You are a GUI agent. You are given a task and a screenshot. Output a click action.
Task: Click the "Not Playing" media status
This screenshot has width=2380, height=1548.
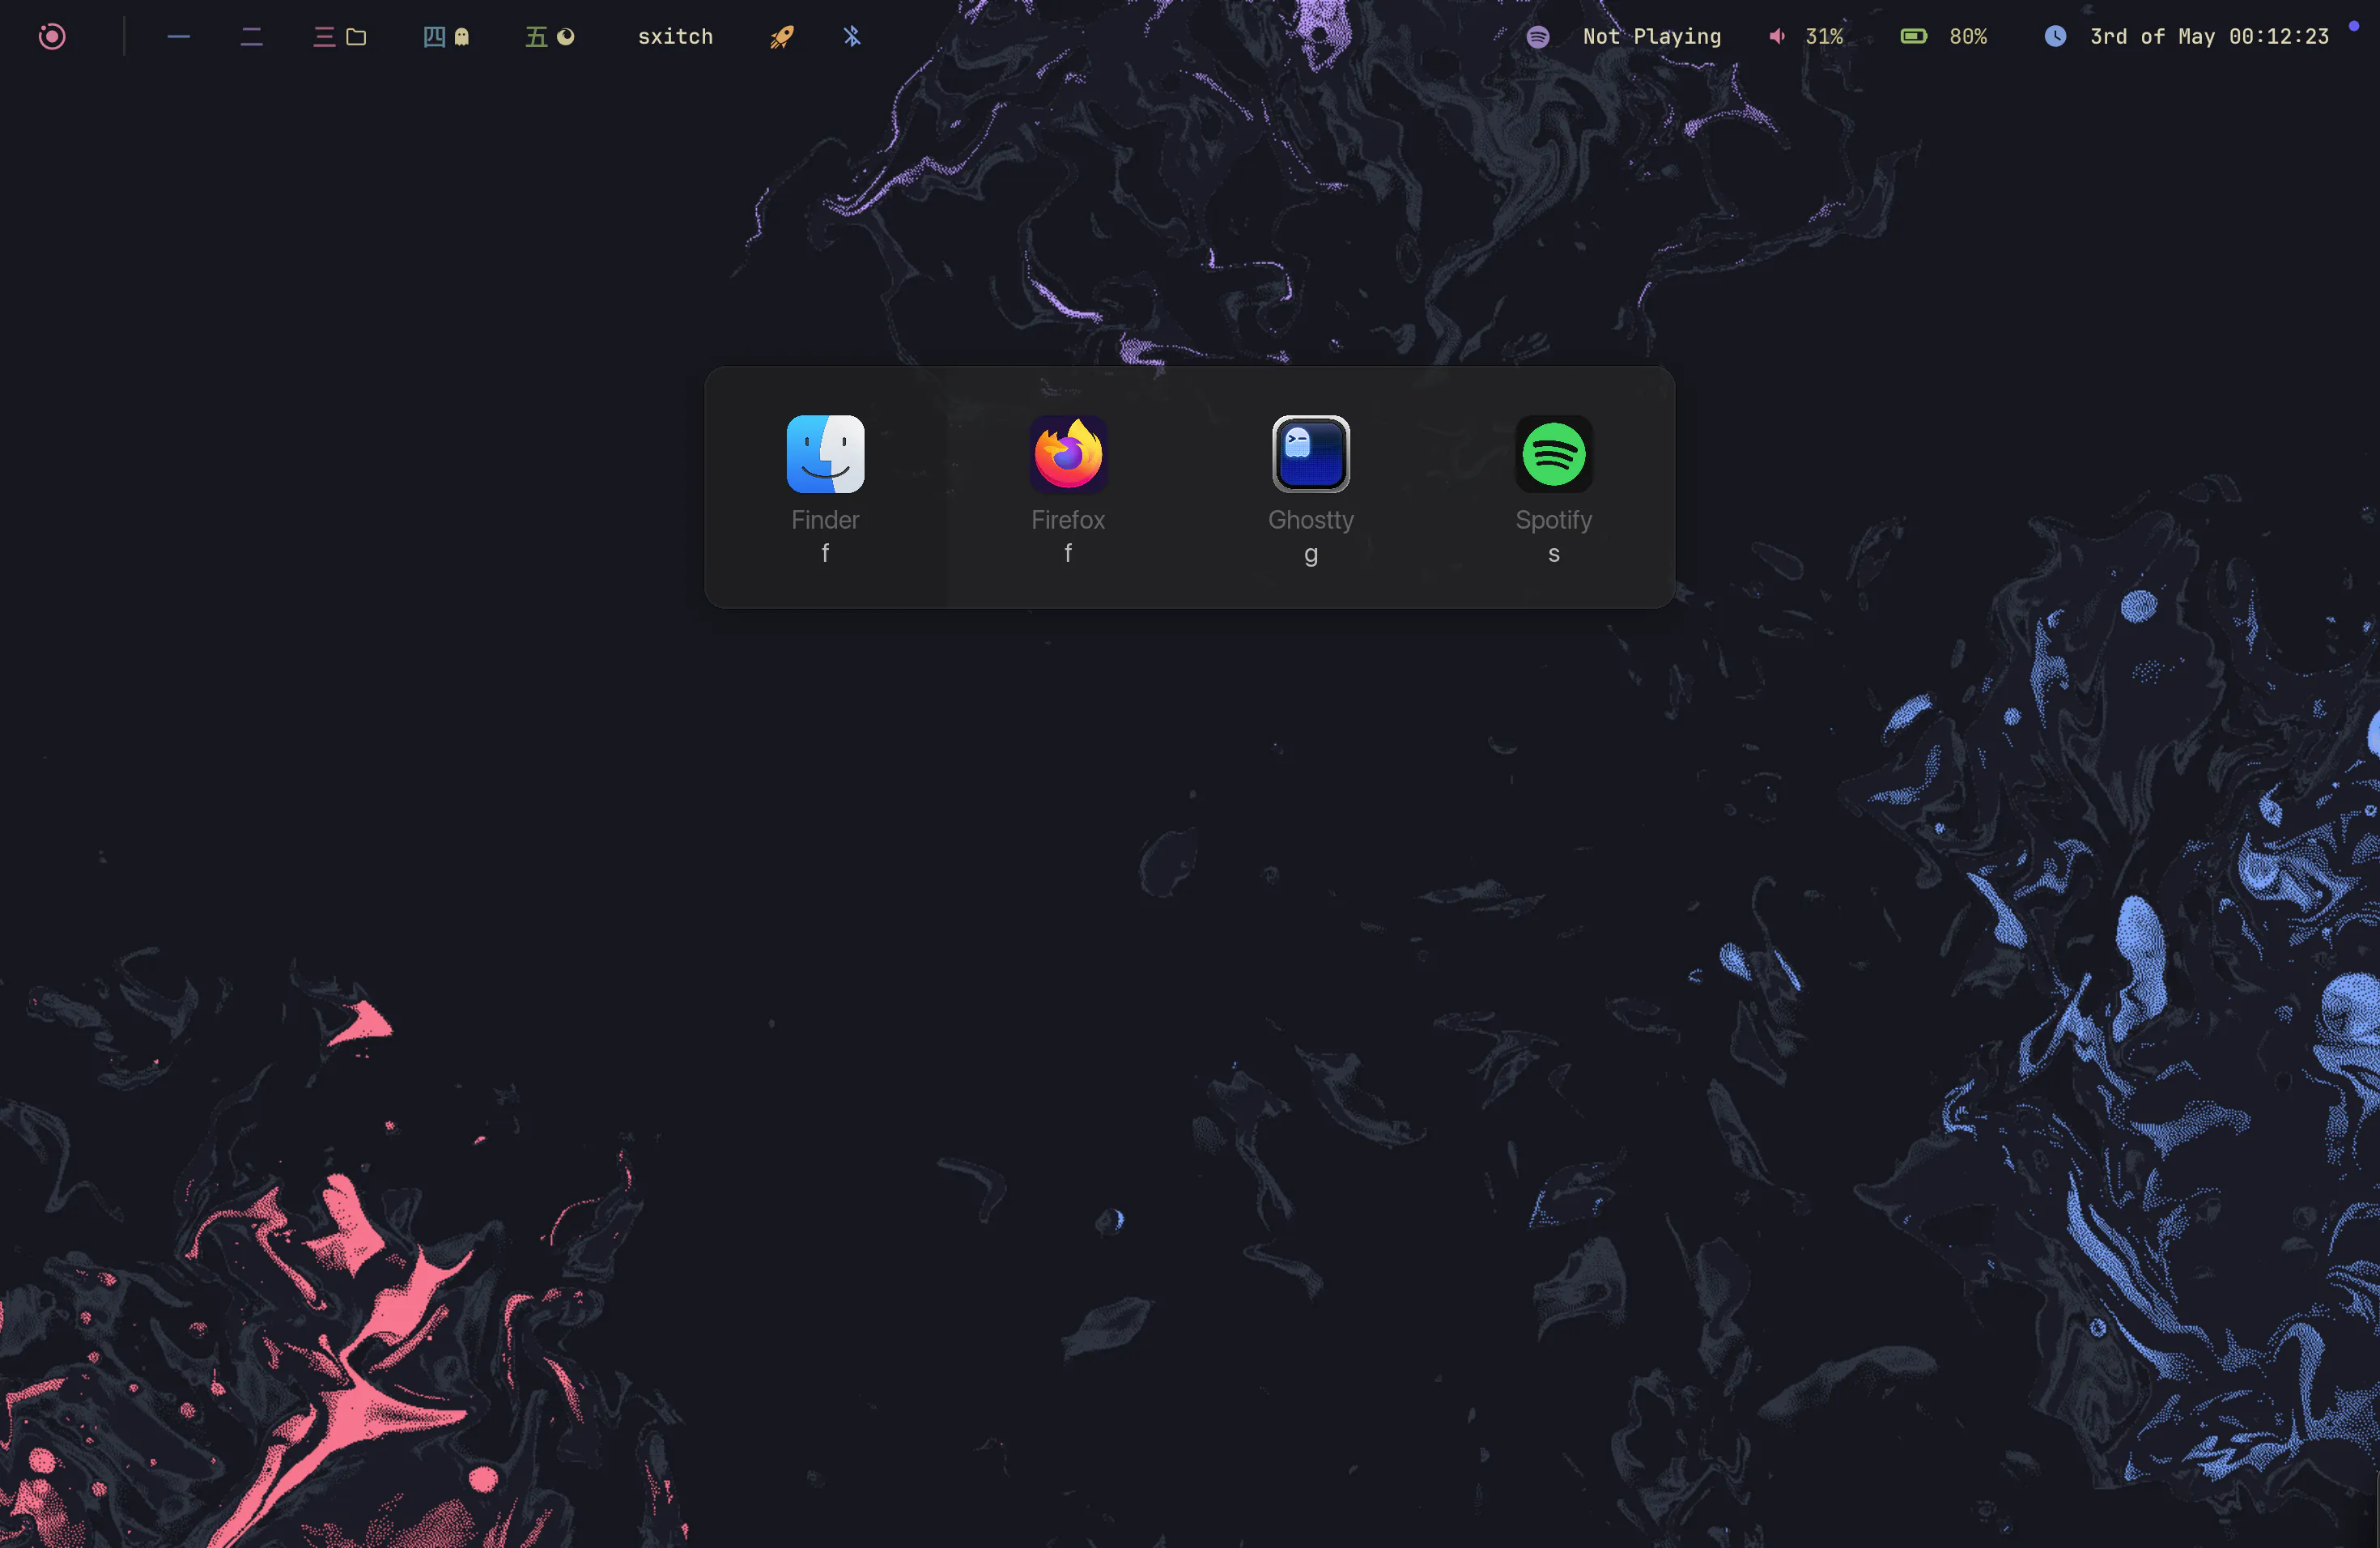1652,37
